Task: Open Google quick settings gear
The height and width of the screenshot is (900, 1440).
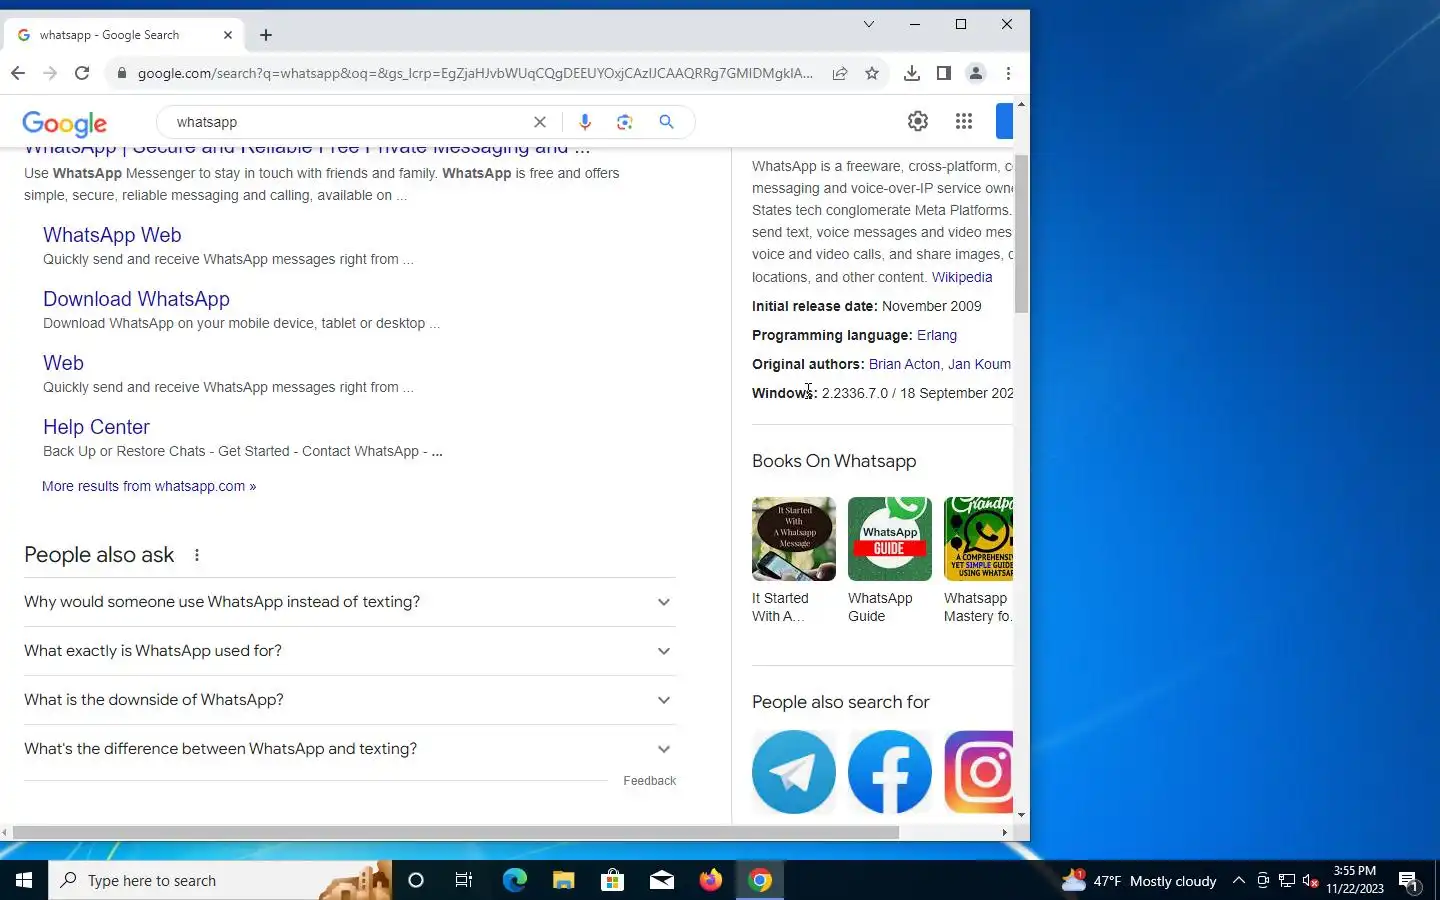Action: click(918, 121)
